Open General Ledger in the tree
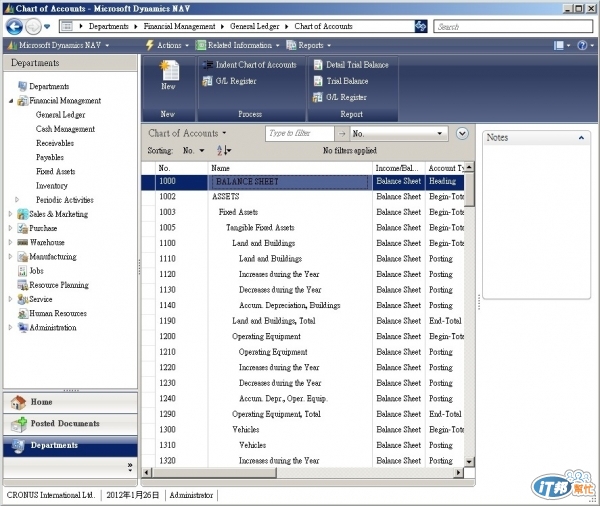 click(60, 114)
